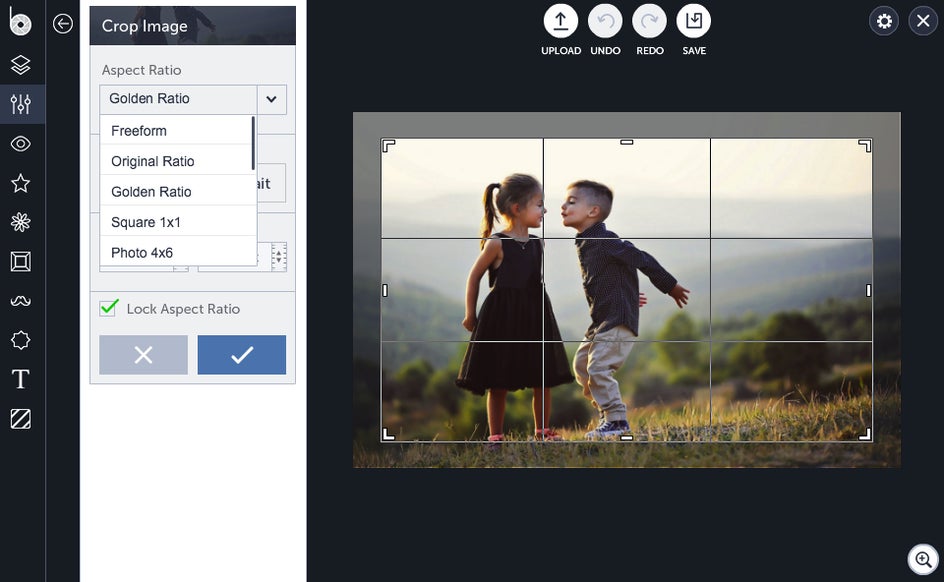Open settings gear icon
Viewport: 944px width, 582px height.
(x=884, y=22)
